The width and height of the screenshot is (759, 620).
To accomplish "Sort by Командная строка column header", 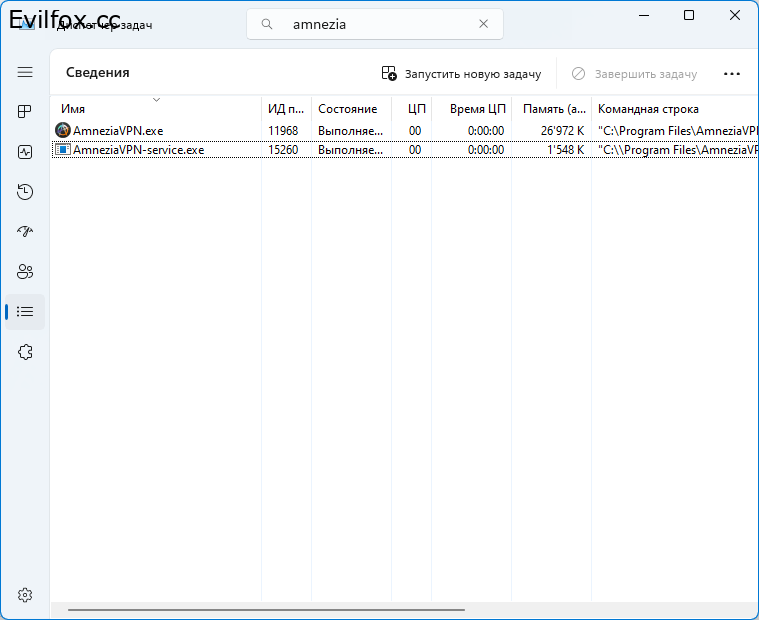I will point(648,109).
